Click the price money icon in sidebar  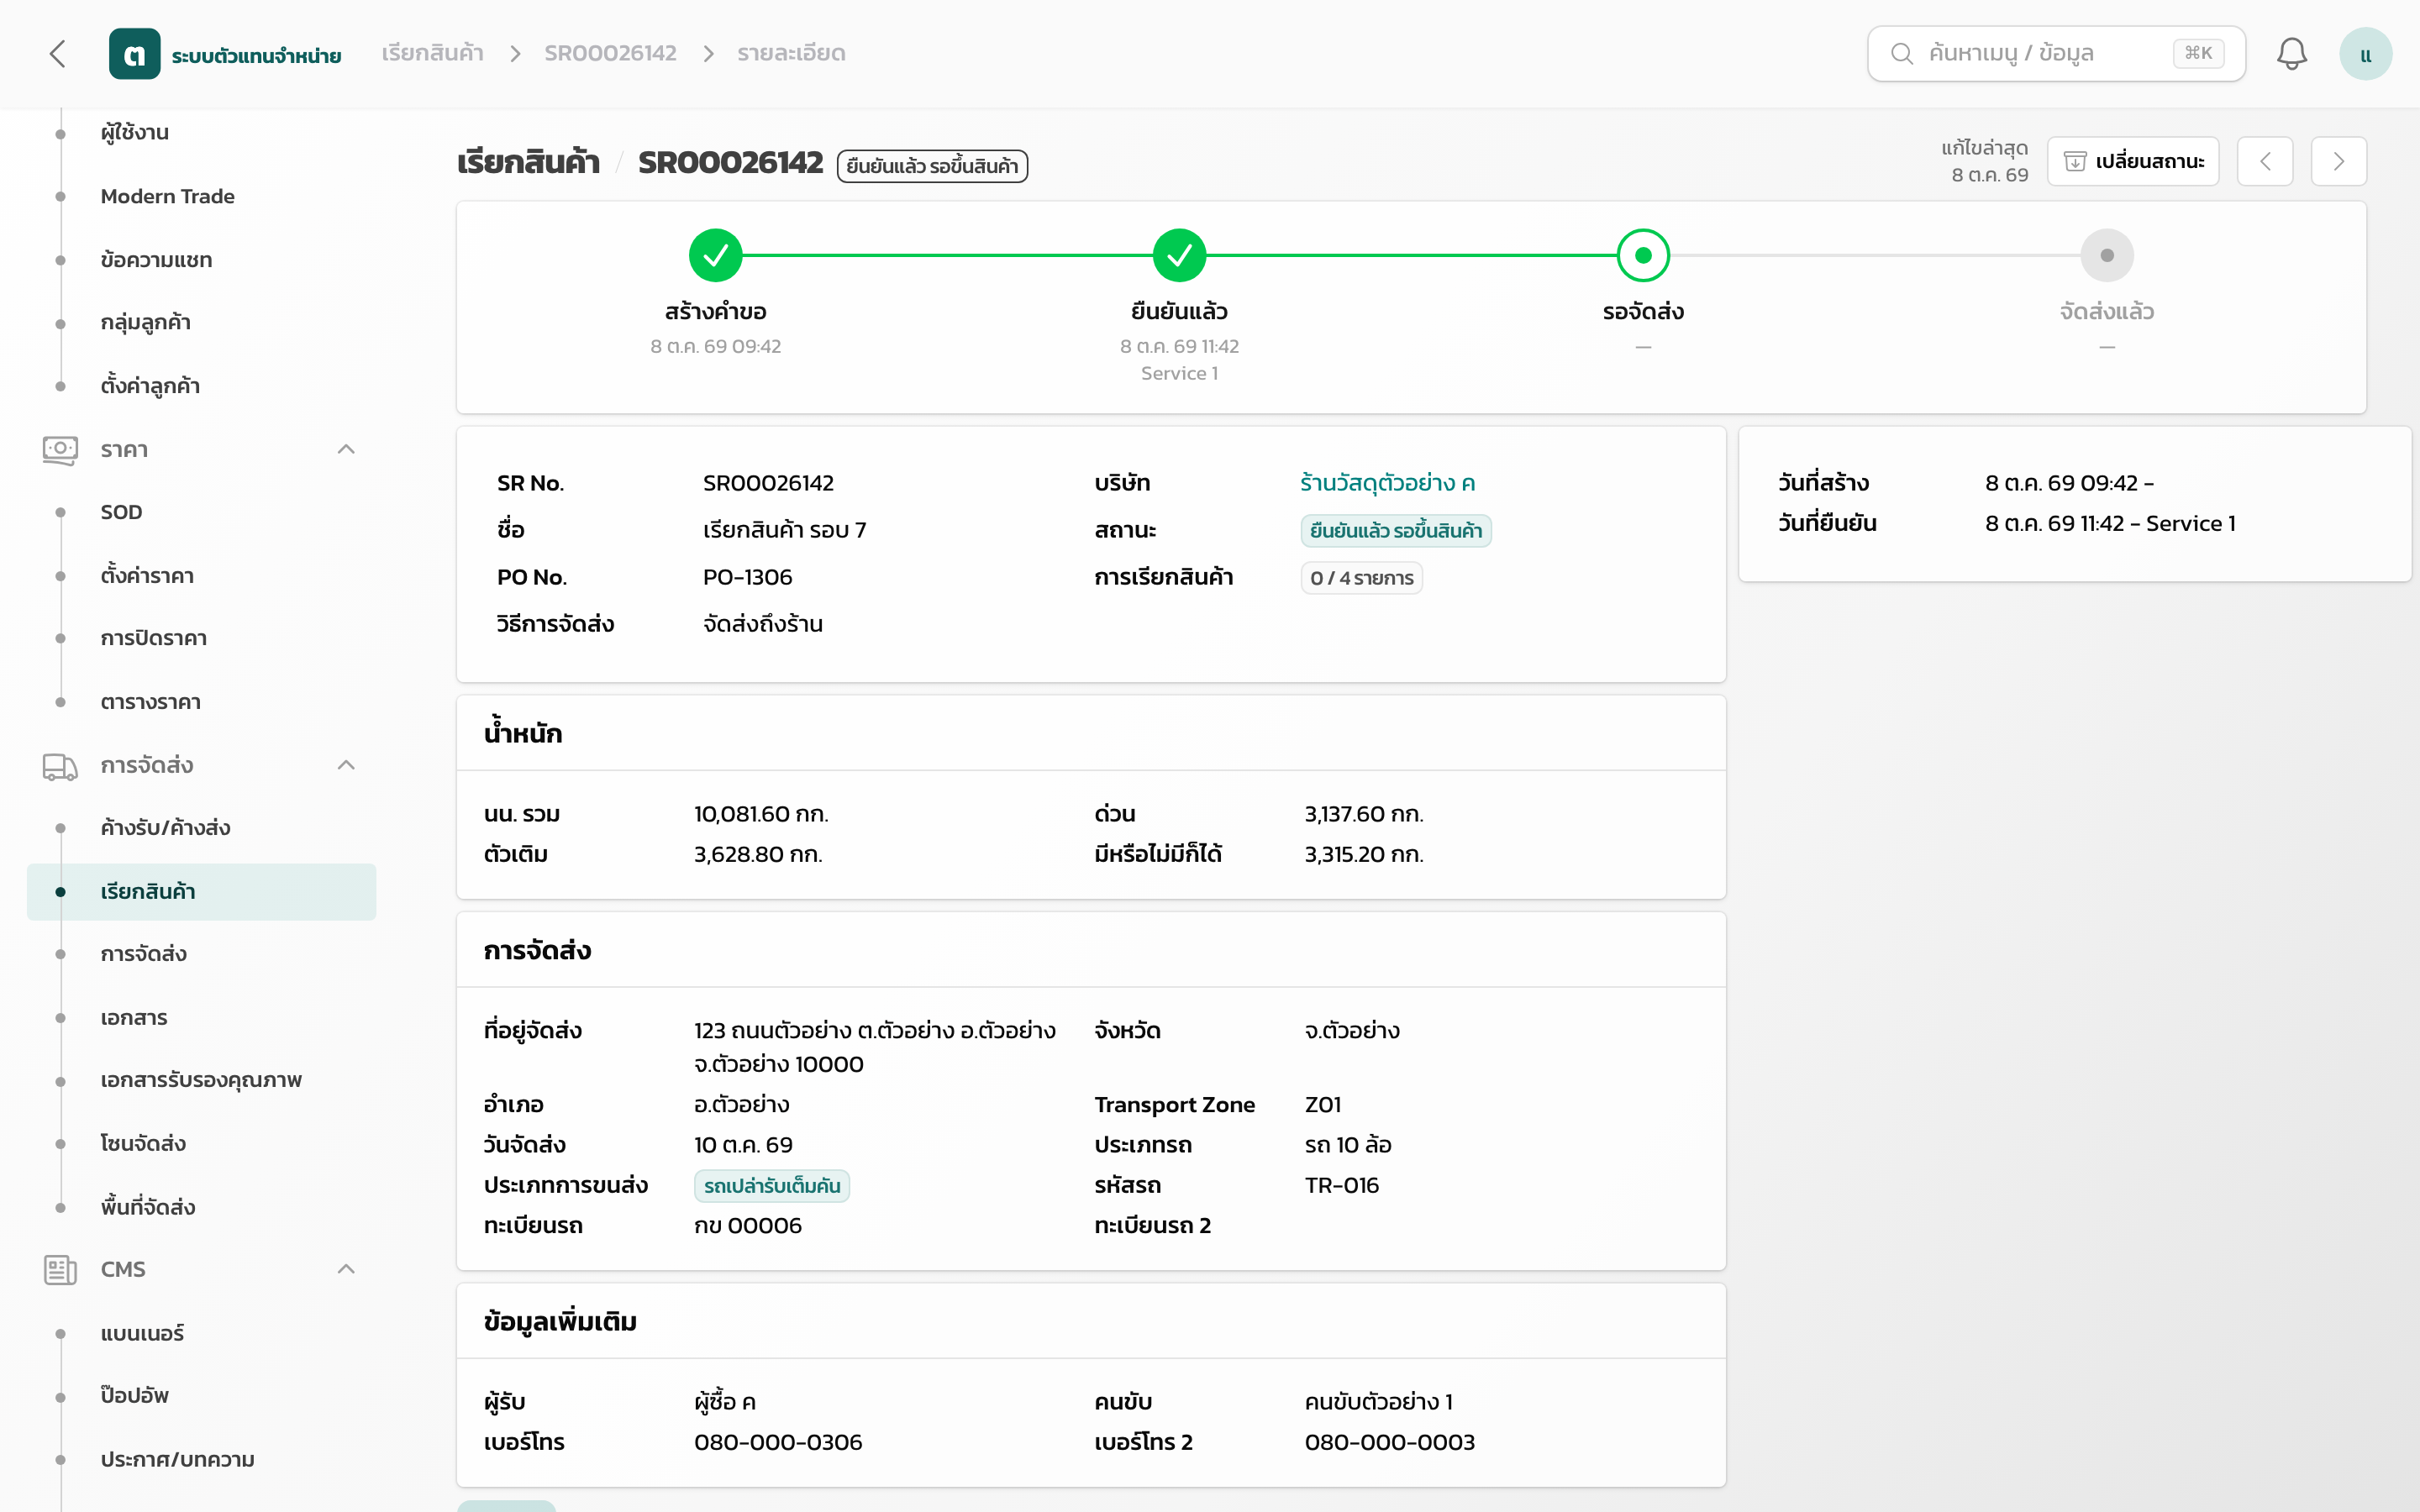pyautogui.click(x=60, y=450)
